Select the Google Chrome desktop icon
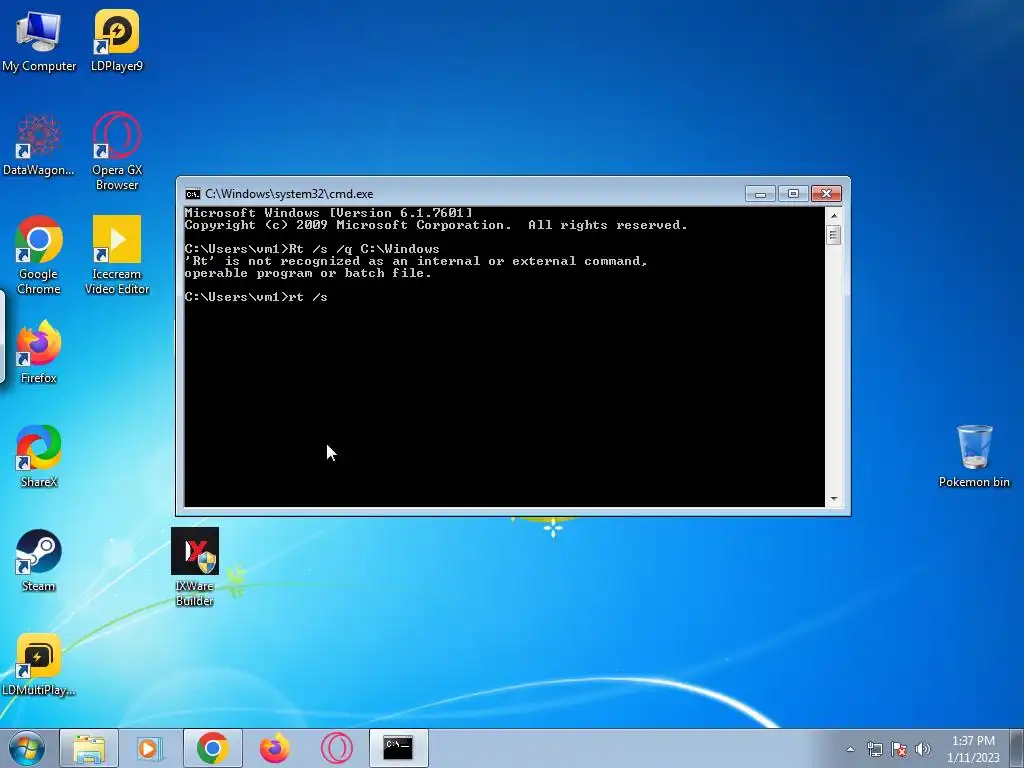 point(39,255)
